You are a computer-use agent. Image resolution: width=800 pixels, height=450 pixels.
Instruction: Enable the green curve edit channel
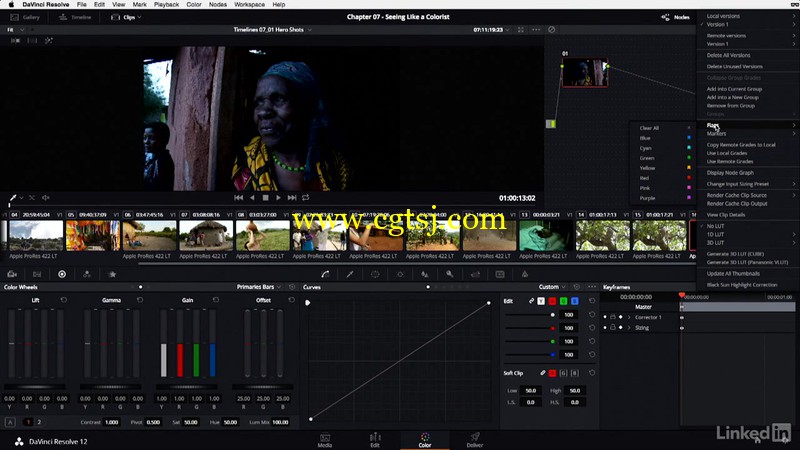coord(563,301)
